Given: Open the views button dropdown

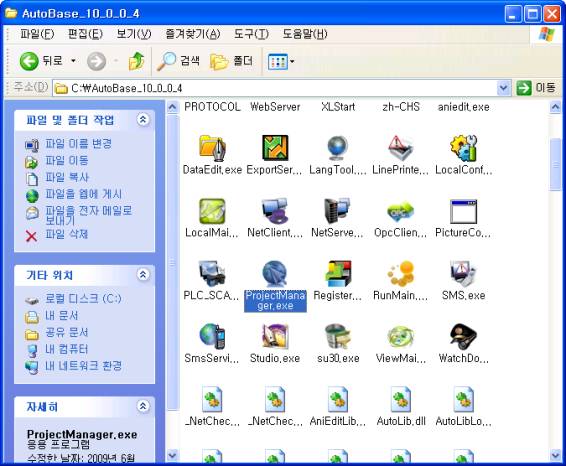Looking at the screenshot, I should [292, 61].
